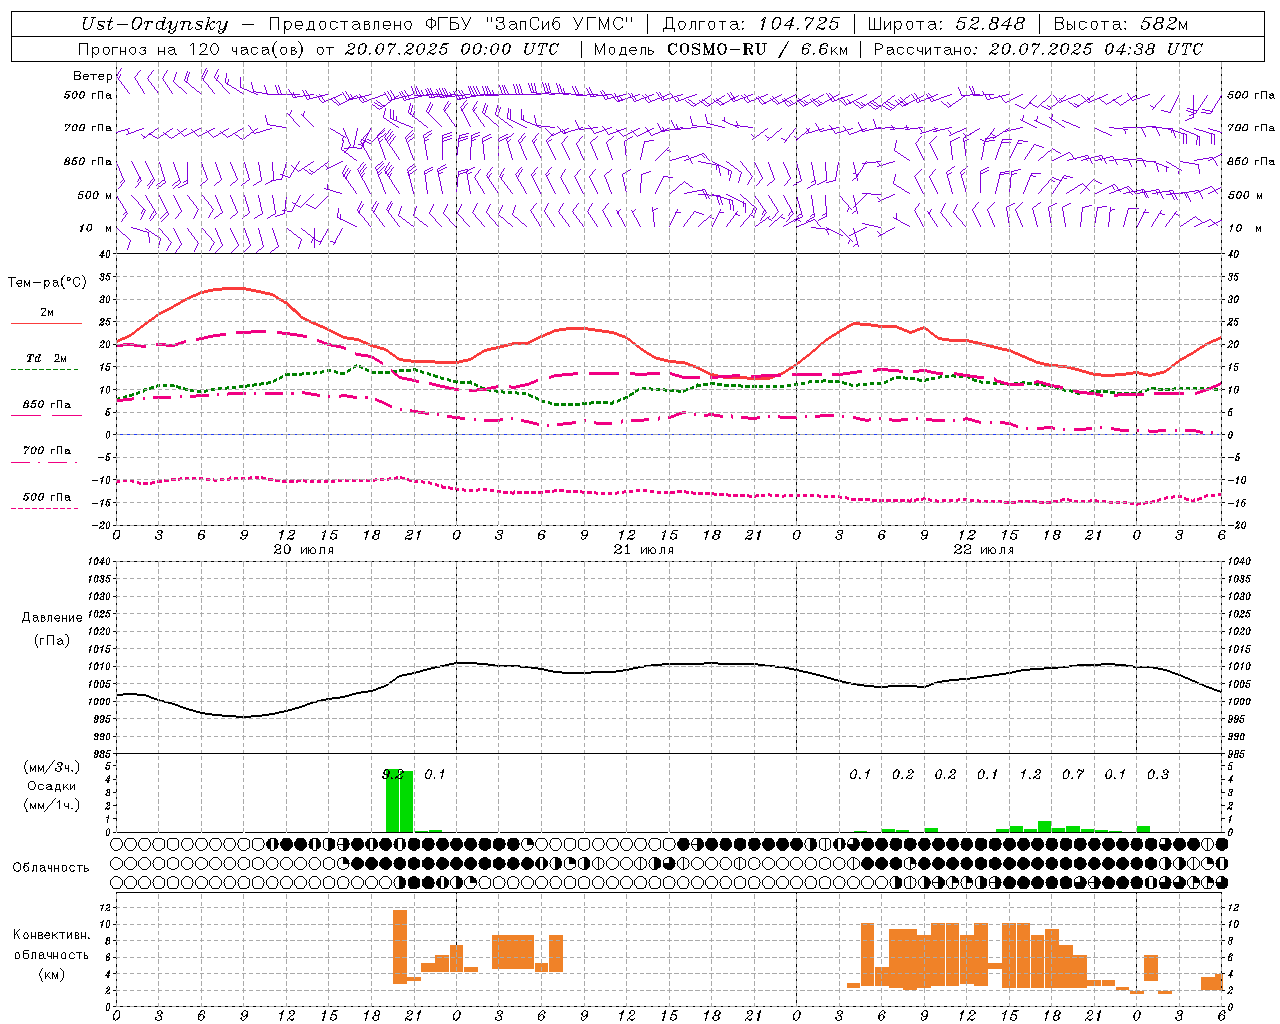Click the 2м temperature legend label
The width and height of the screenshot is (1280, 1024).
(47, 312)
